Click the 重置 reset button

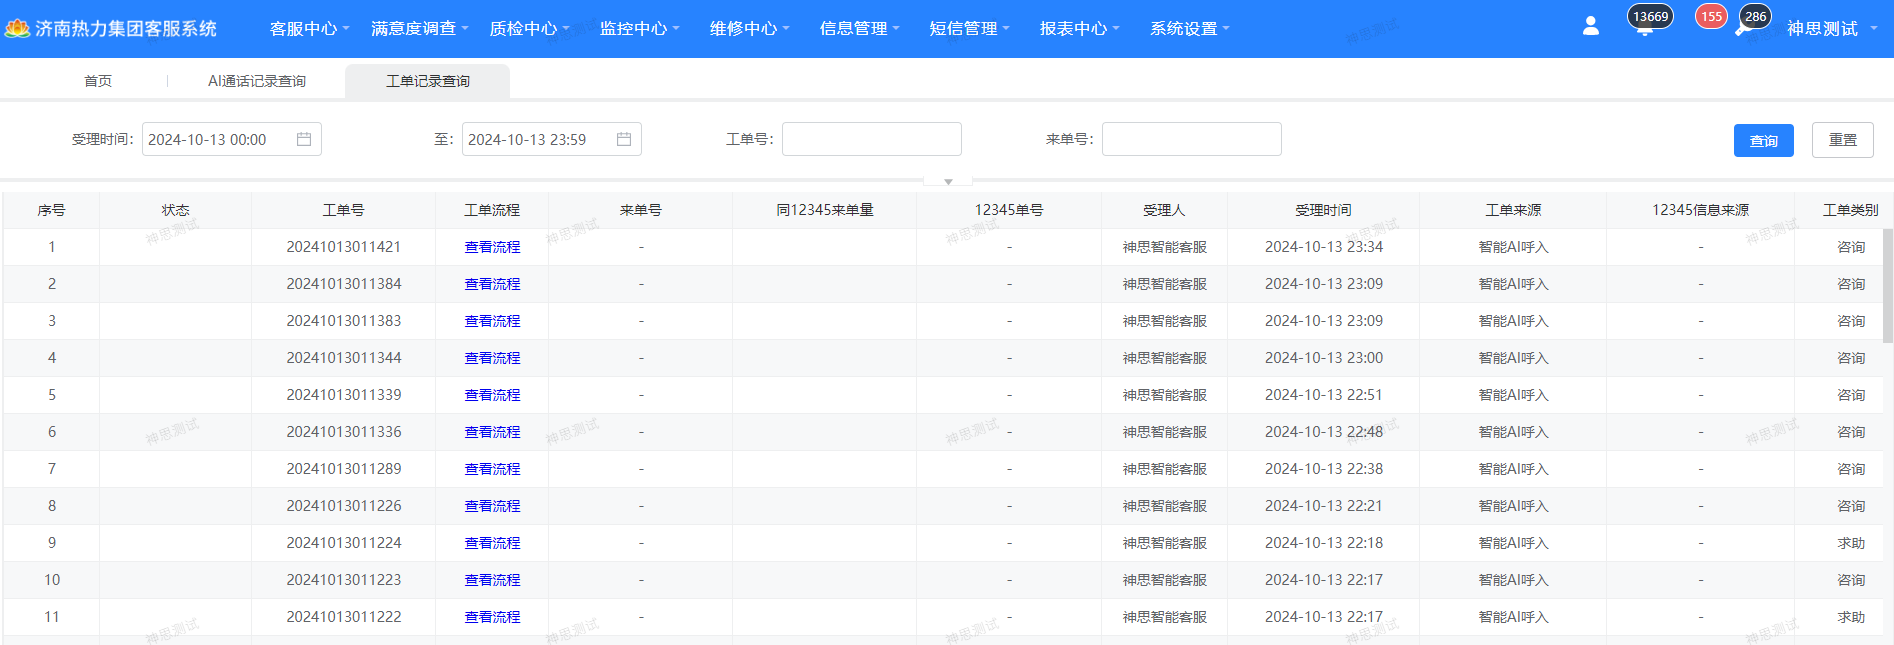click(1842, 140)
